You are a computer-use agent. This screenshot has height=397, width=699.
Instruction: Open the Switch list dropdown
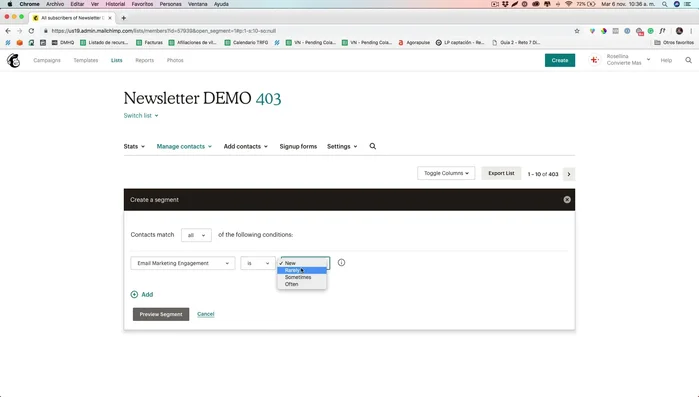pos(141,115)
